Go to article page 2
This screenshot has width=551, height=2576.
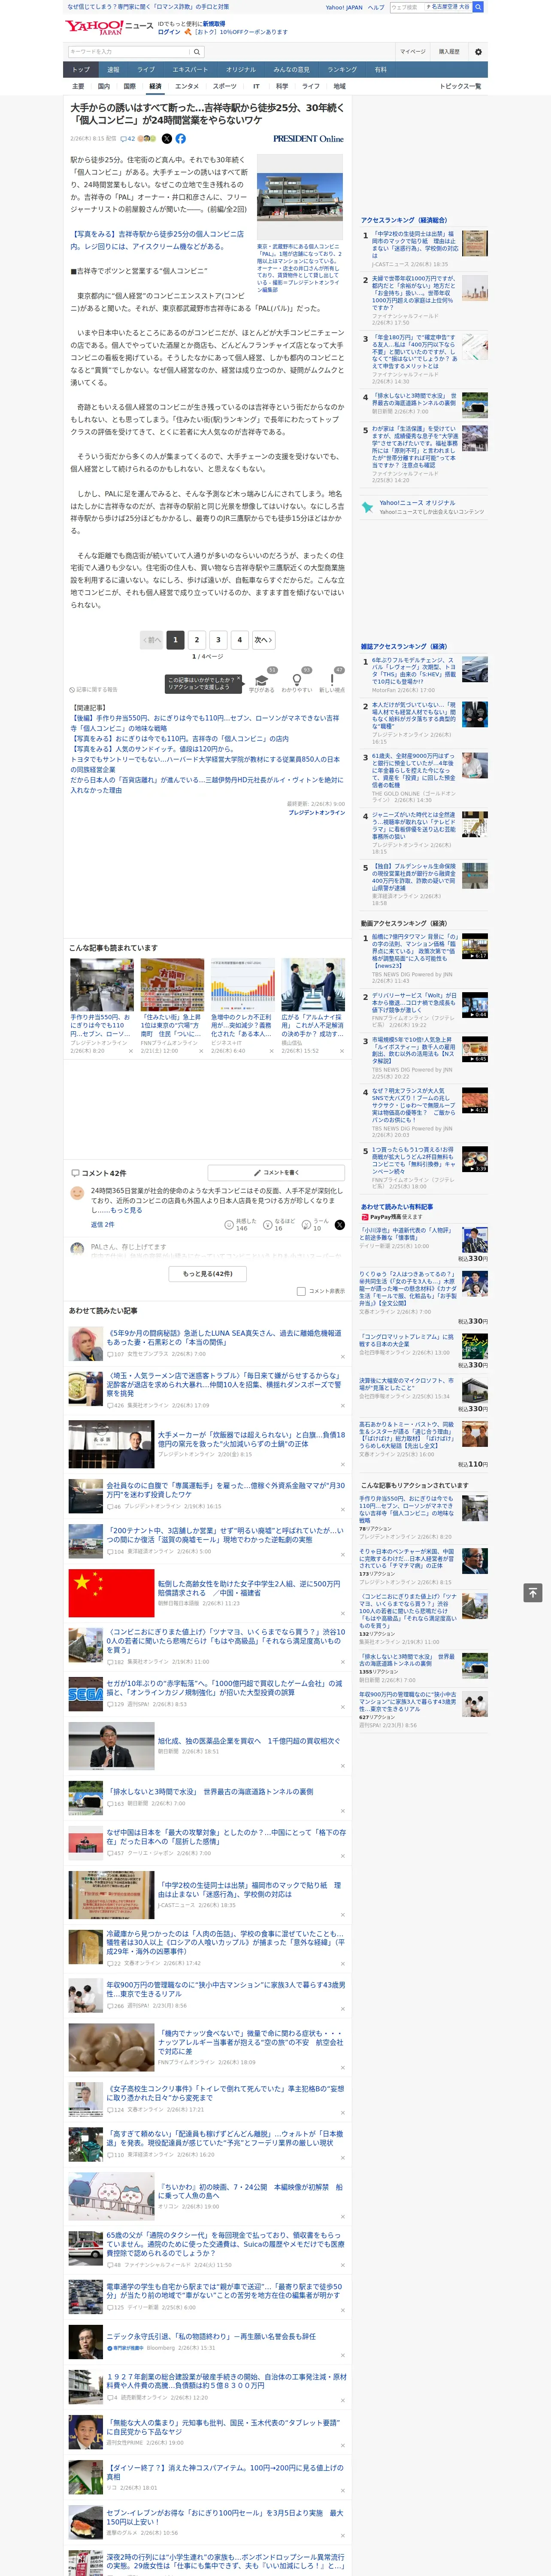[x=196, y=640]
